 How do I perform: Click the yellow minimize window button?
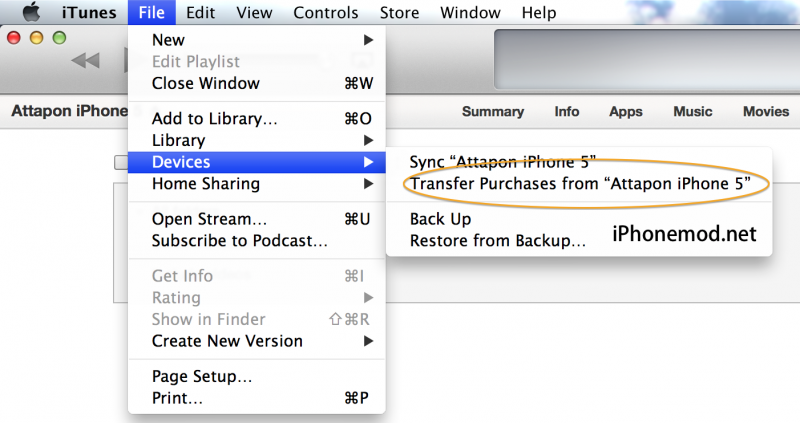pyautogui.click(x=36, y=37)
